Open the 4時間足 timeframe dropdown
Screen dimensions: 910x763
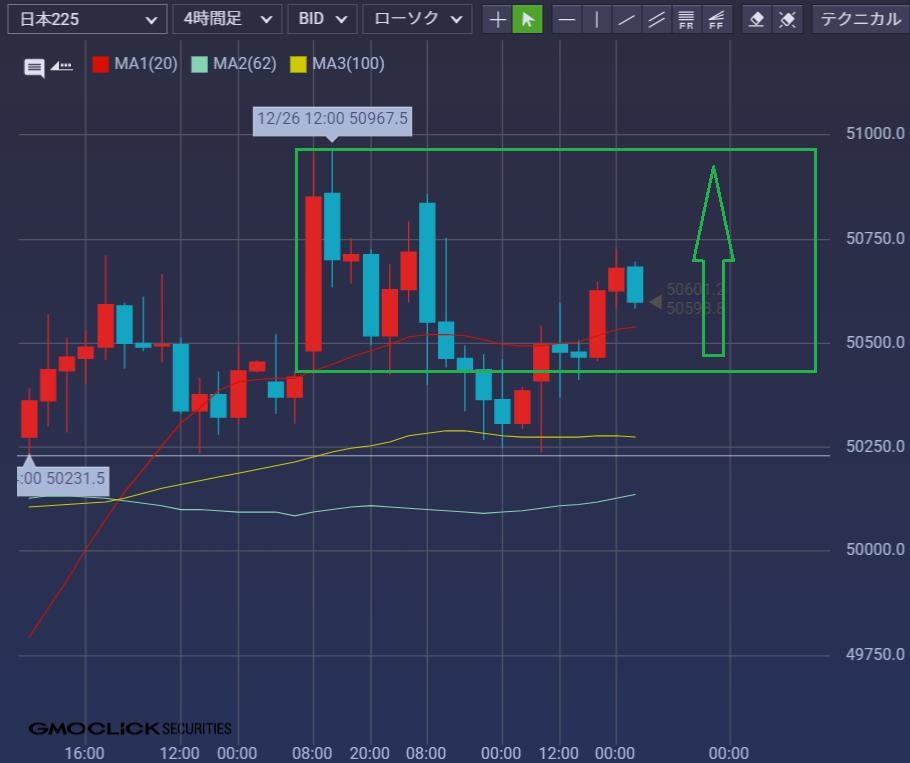(x=226, y=19)
